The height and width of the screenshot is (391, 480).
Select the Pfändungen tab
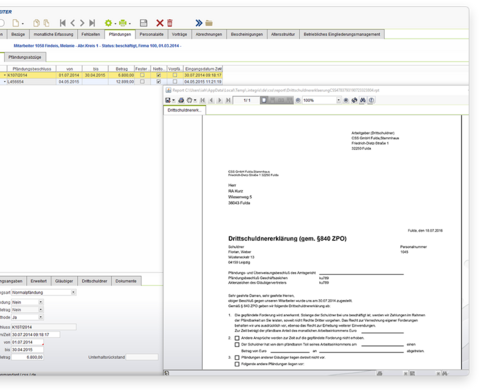pyautogui.click(x=120, y=34)
